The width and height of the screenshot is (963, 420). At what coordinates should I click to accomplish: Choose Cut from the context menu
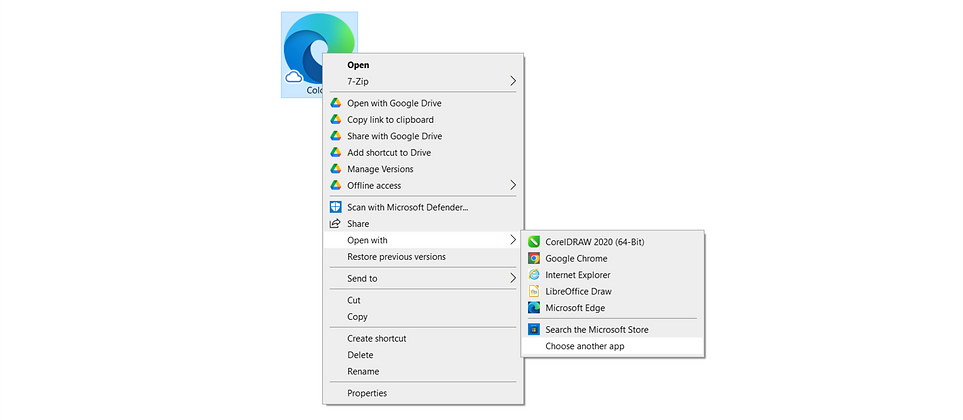tap(423, 300)
